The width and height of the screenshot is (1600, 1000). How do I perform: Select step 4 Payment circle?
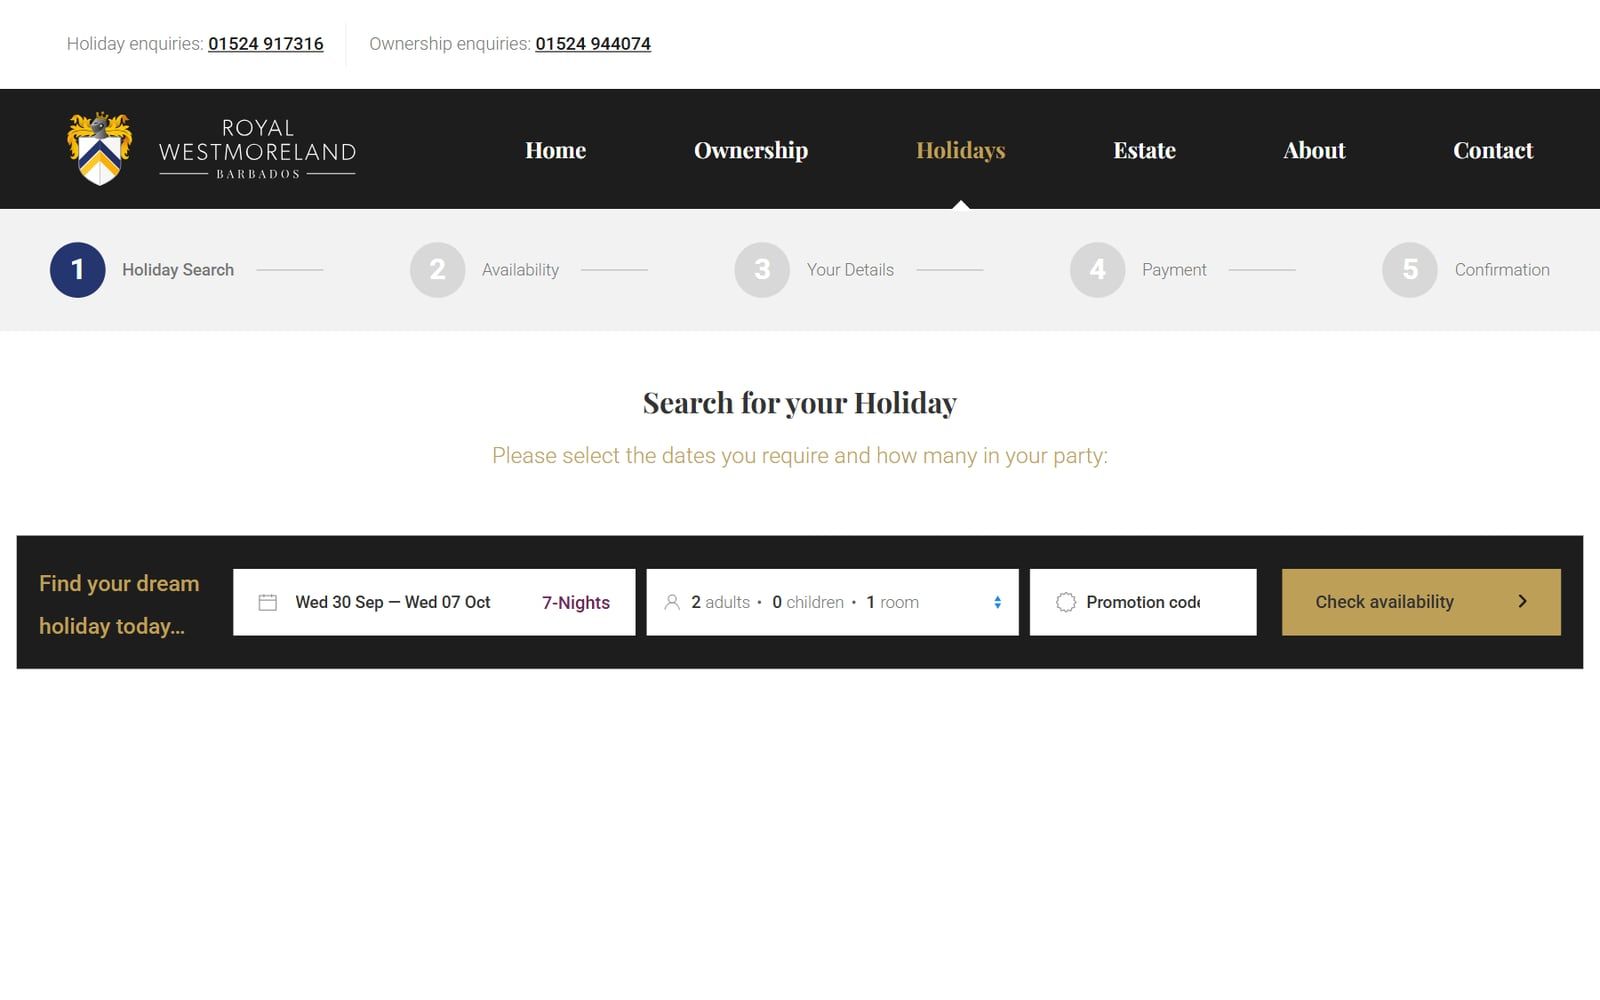pyautogui.click(x=1097, y=270)
